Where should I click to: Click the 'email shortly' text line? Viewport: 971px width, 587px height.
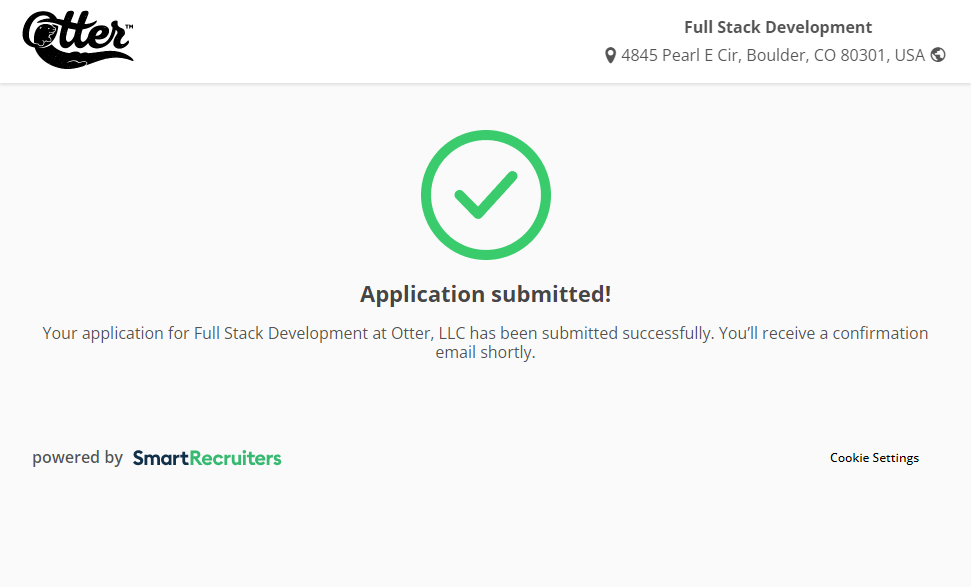point(485,353)
